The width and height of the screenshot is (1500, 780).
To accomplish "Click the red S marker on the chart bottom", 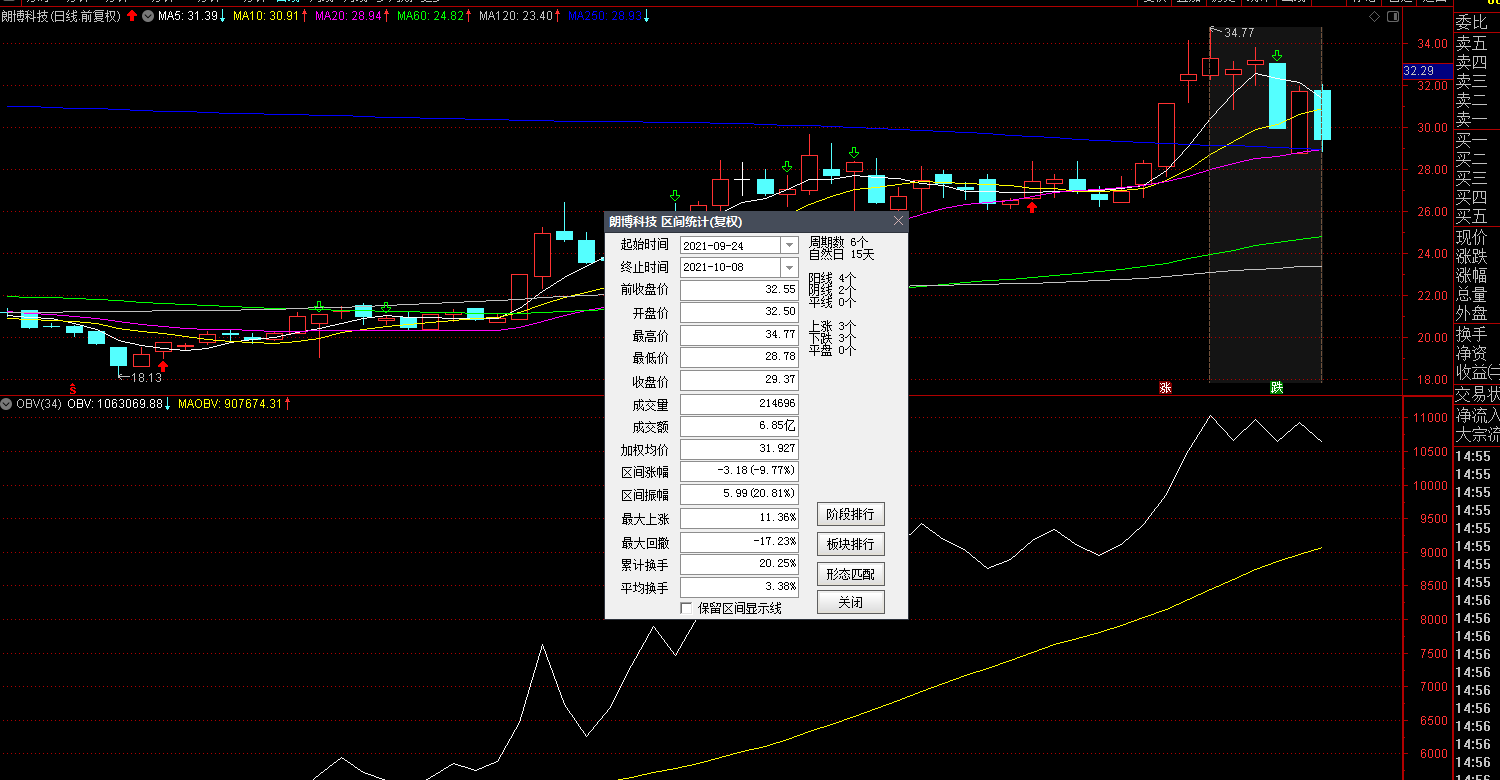I will coord(72,387).
